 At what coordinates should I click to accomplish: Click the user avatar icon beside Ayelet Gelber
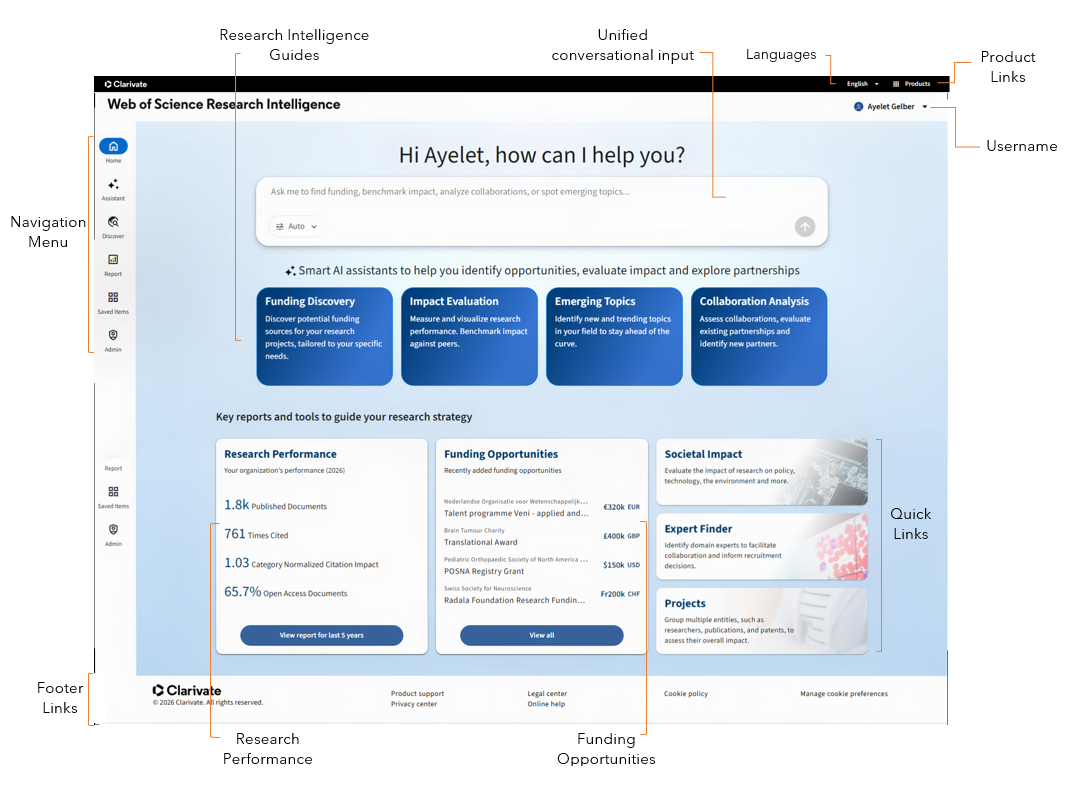pos(859,107)
